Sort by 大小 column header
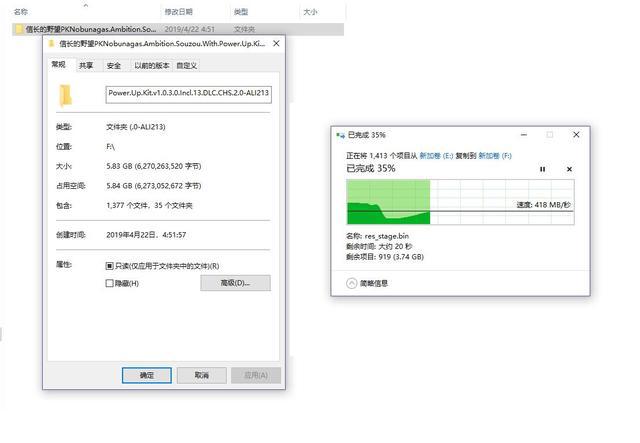The image size is (640, 443). (x=310, y=12)
